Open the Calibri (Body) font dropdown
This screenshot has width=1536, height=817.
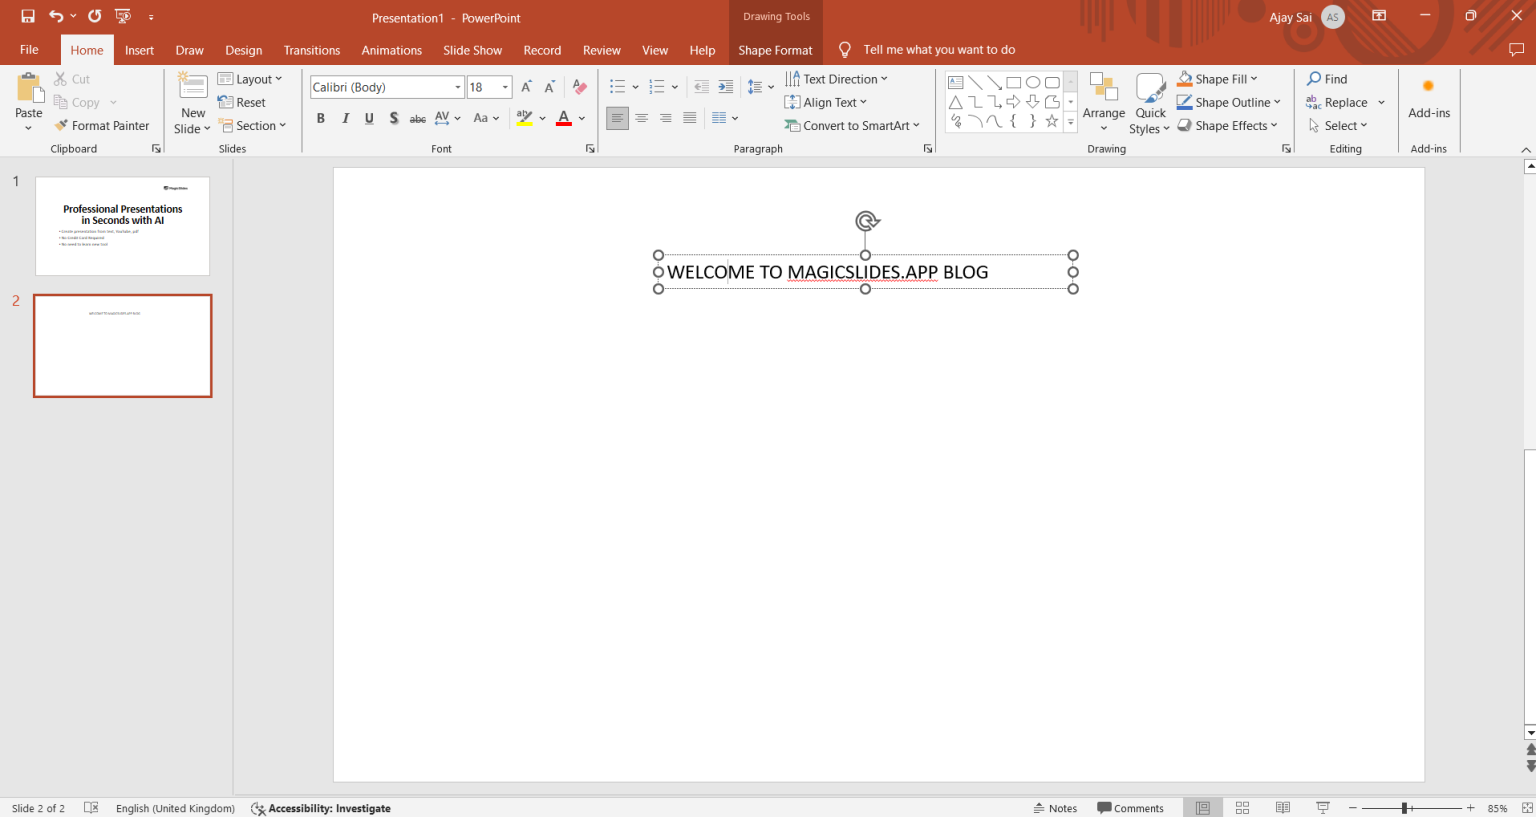458,87
